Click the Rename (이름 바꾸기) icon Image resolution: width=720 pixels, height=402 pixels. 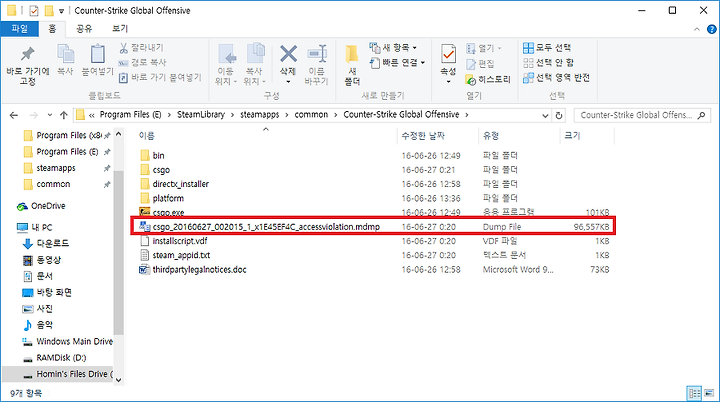tap(317, 54)
